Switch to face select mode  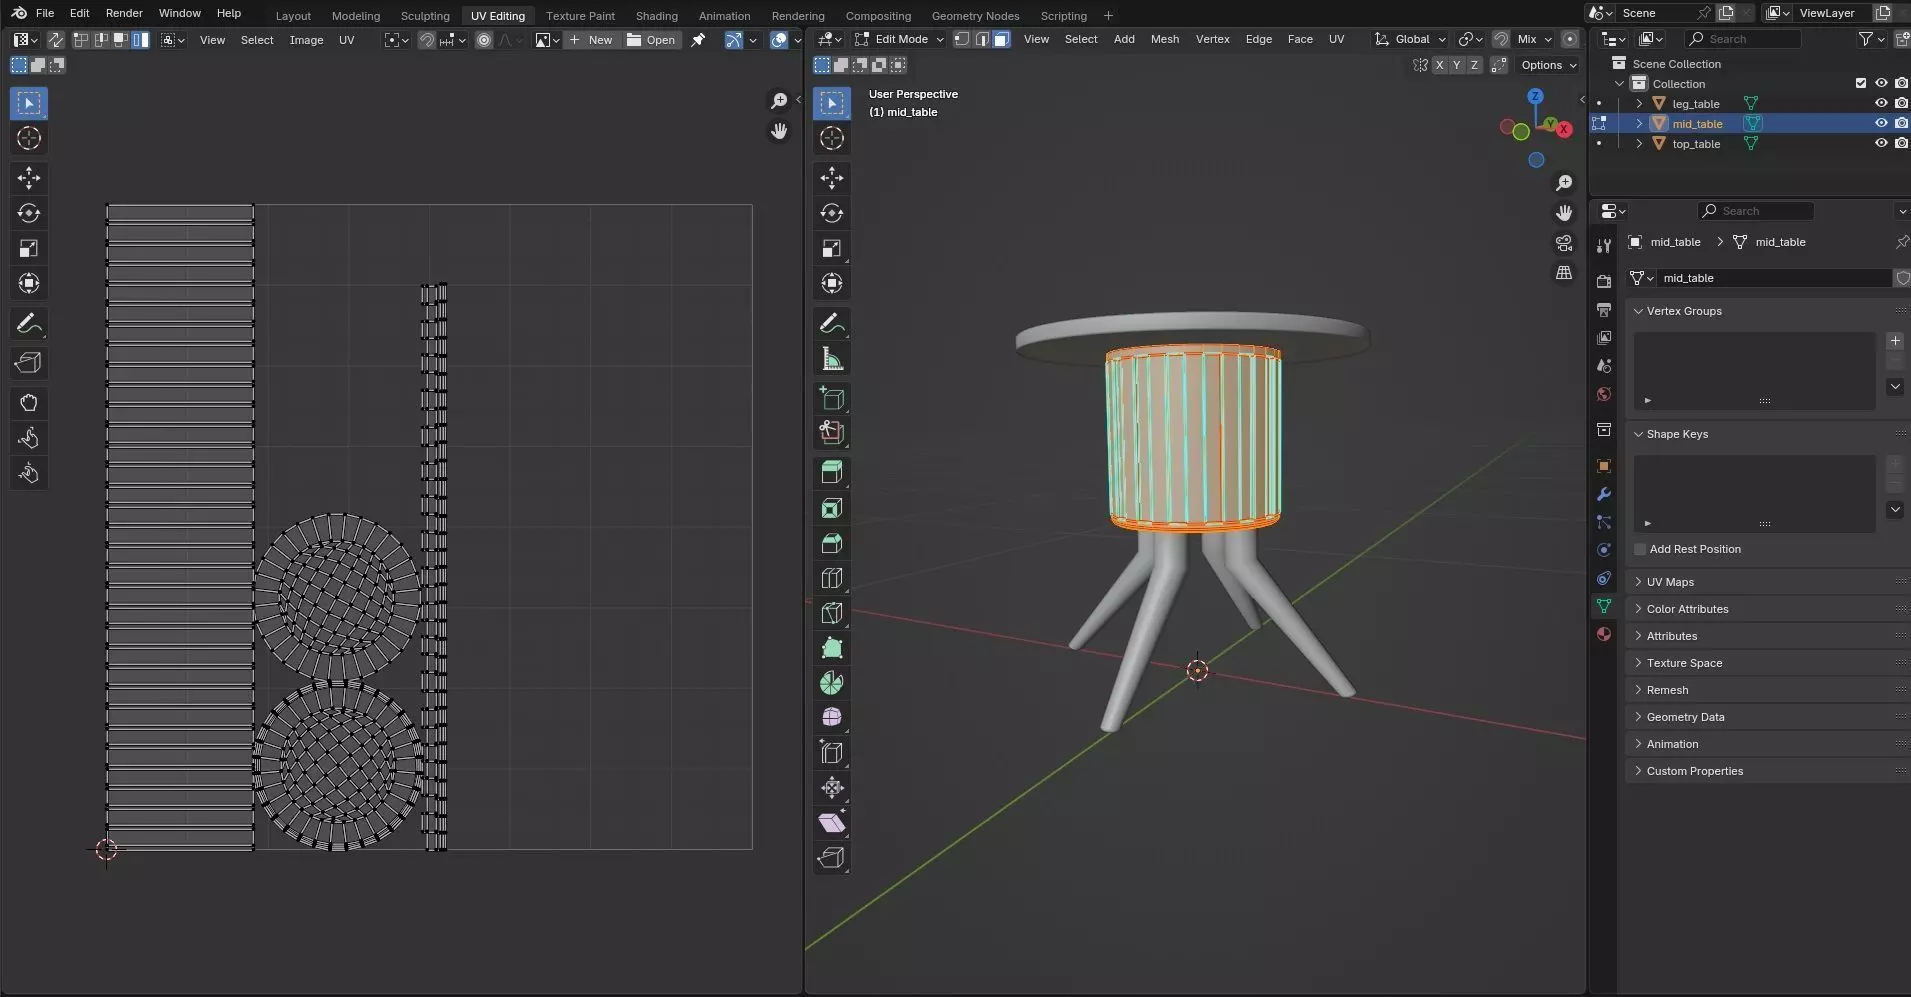pyautogui.click(x=1001, y=39)
